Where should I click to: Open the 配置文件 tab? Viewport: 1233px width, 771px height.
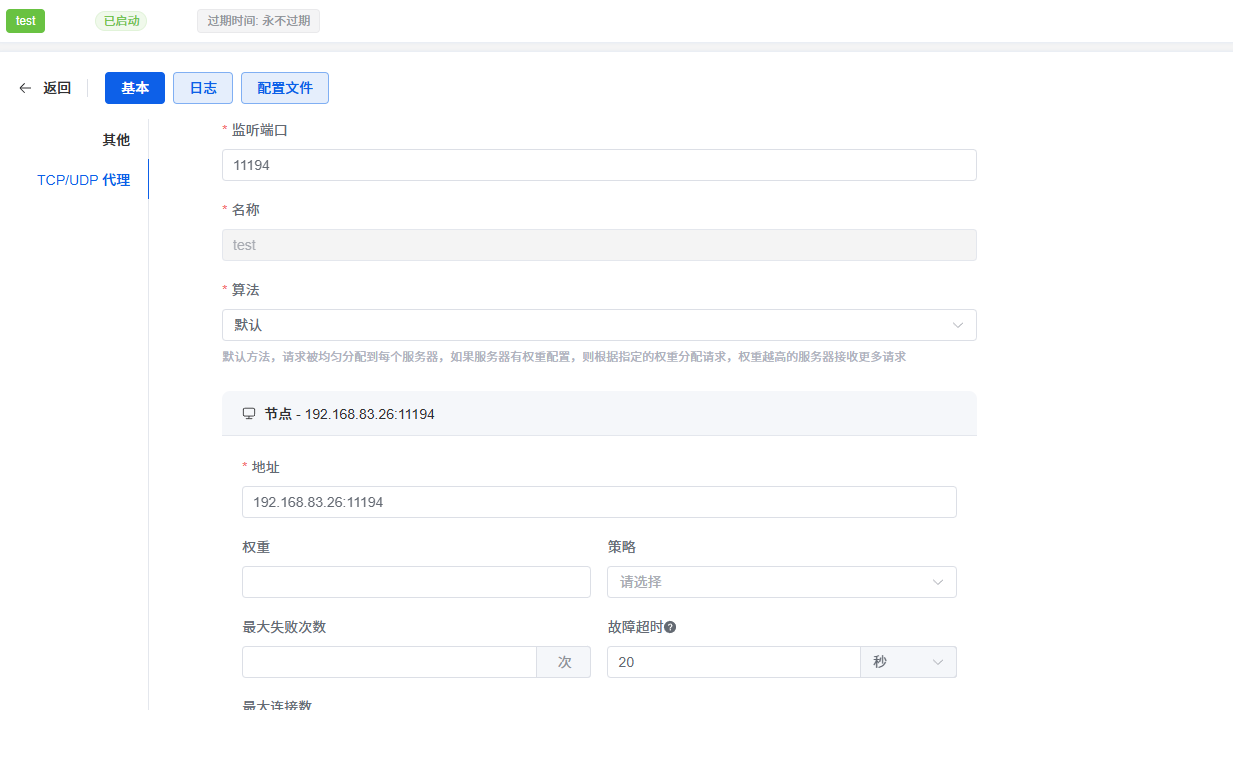coord(285,88)
